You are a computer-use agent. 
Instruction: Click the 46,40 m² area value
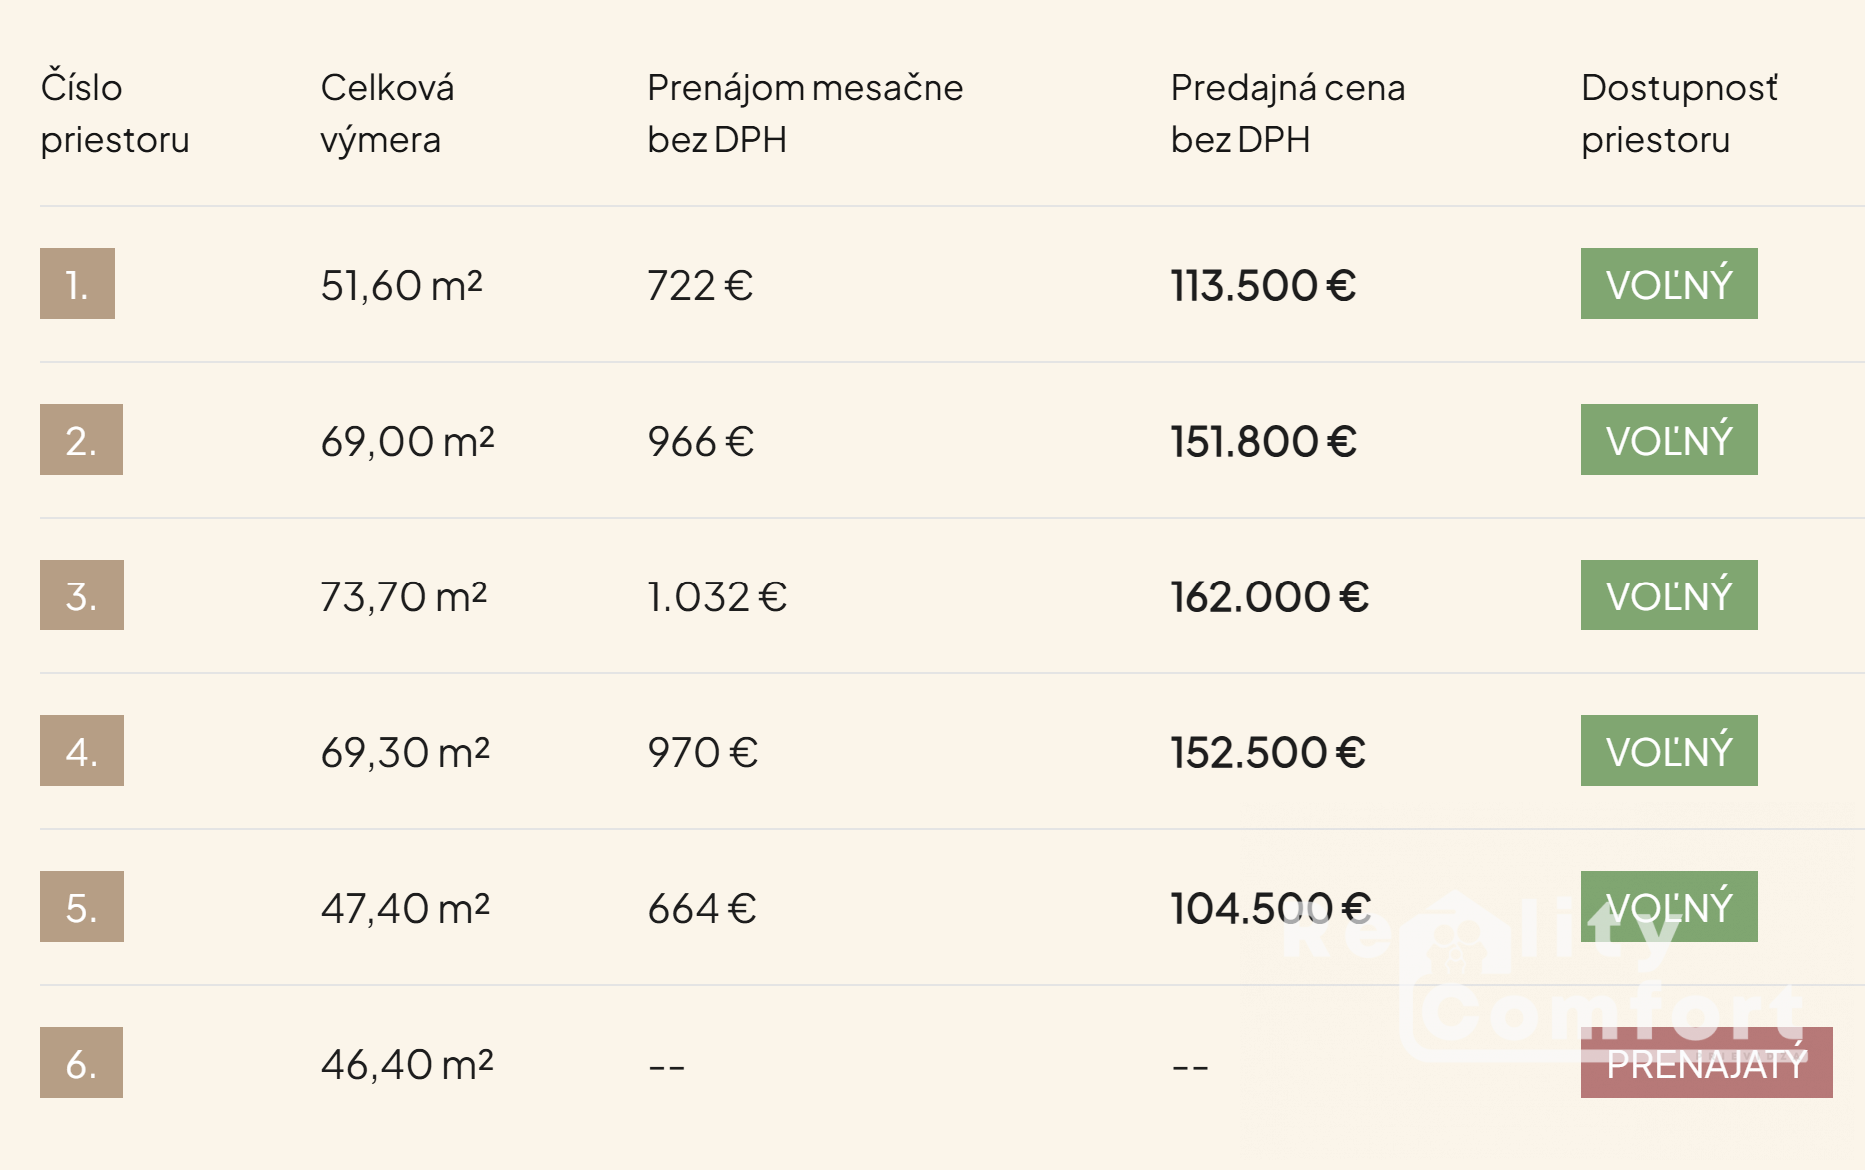point(407,1064)
